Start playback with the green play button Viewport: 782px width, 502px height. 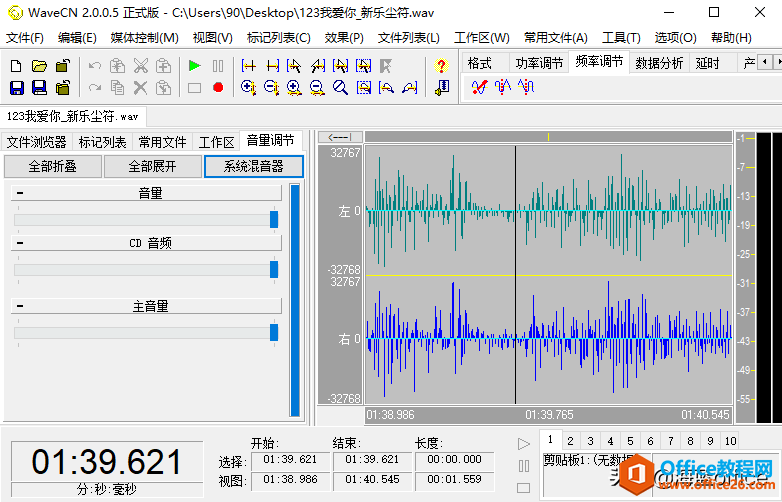[x=195, y=66]
